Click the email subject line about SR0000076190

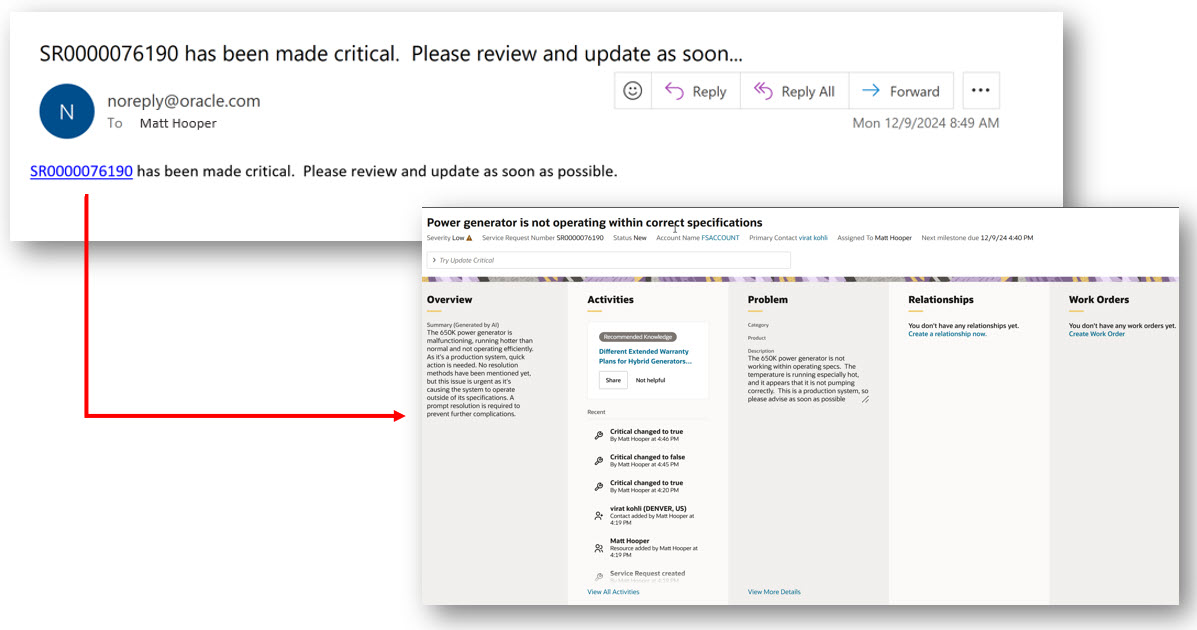(x=391, y=54)
